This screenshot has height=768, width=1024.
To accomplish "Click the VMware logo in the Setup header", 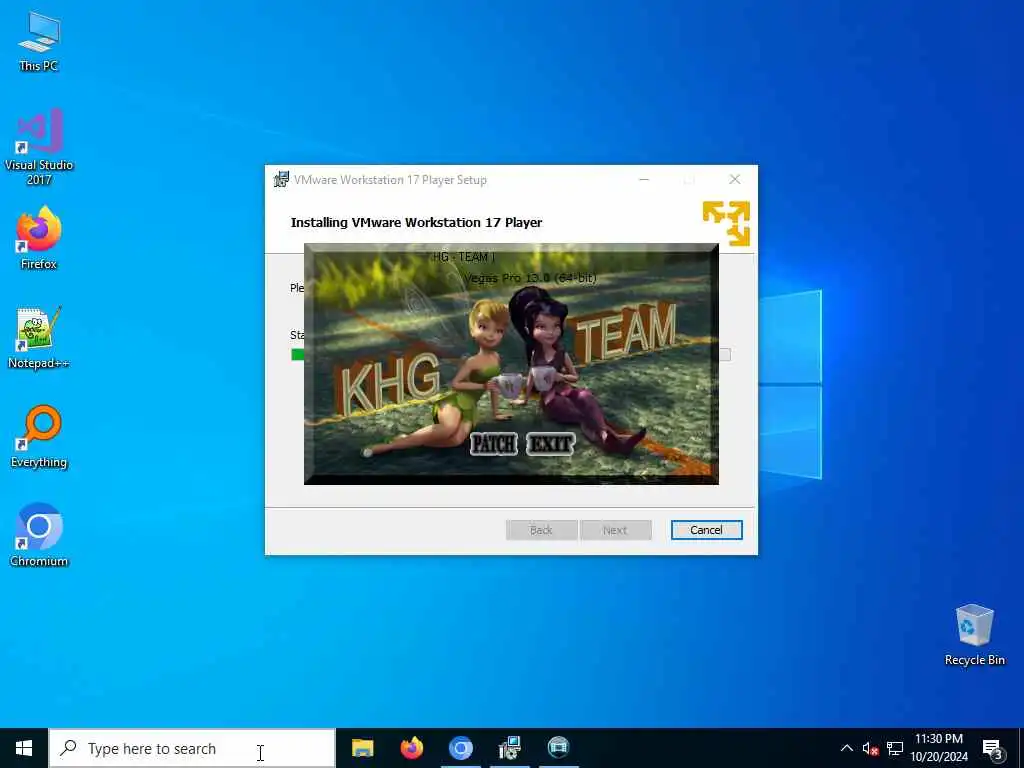I will tap(726, 223).
